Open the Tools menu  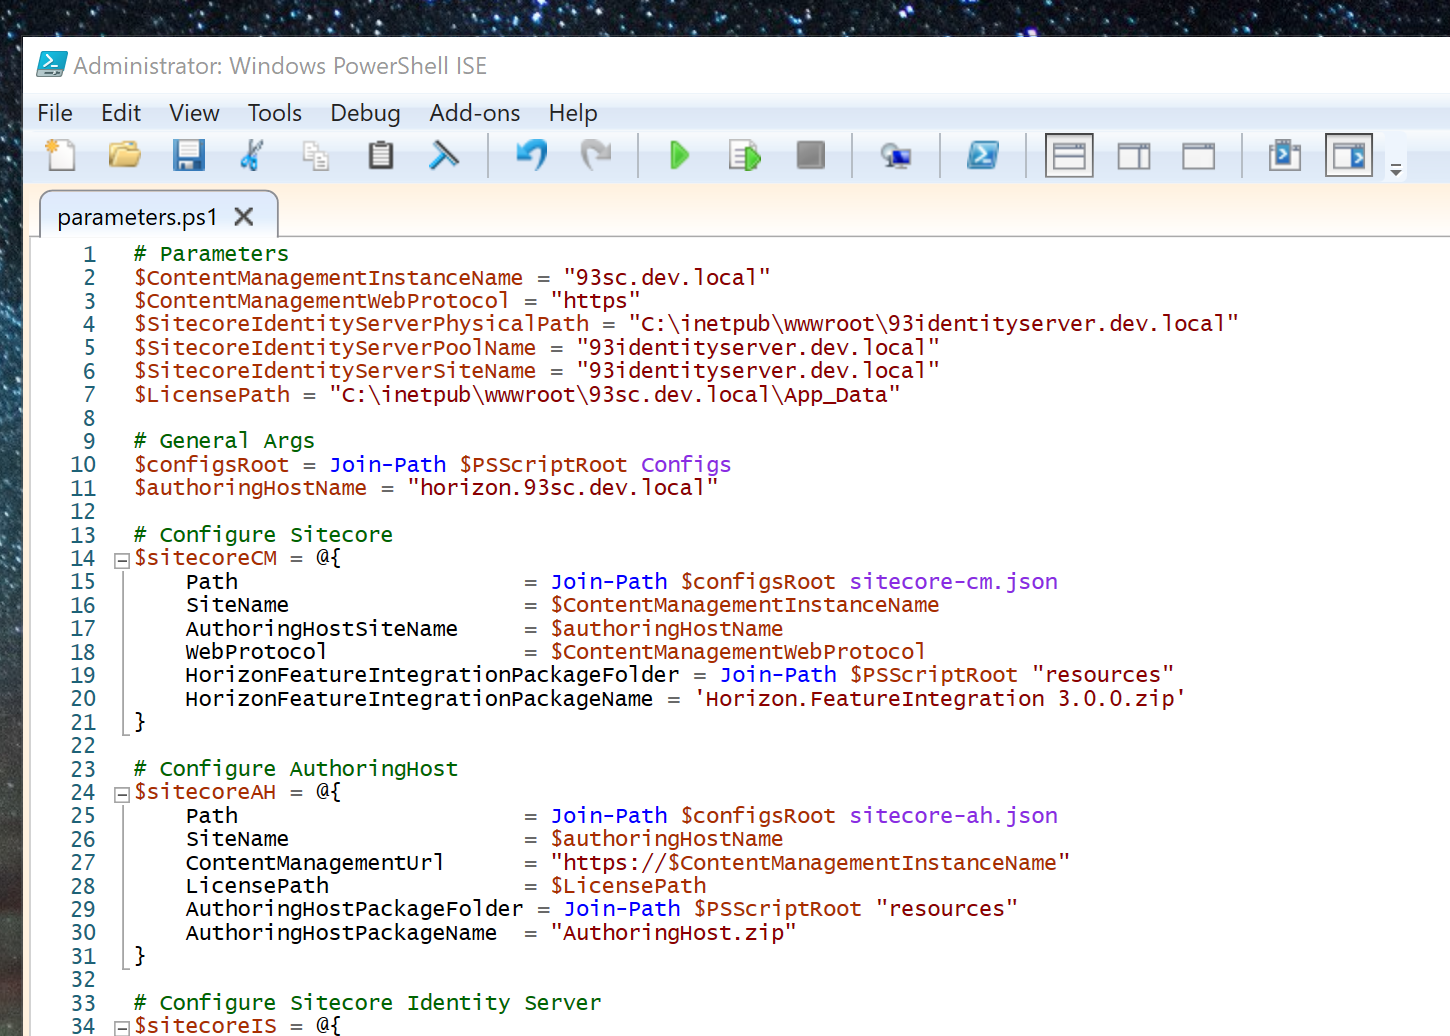(275, 113)
